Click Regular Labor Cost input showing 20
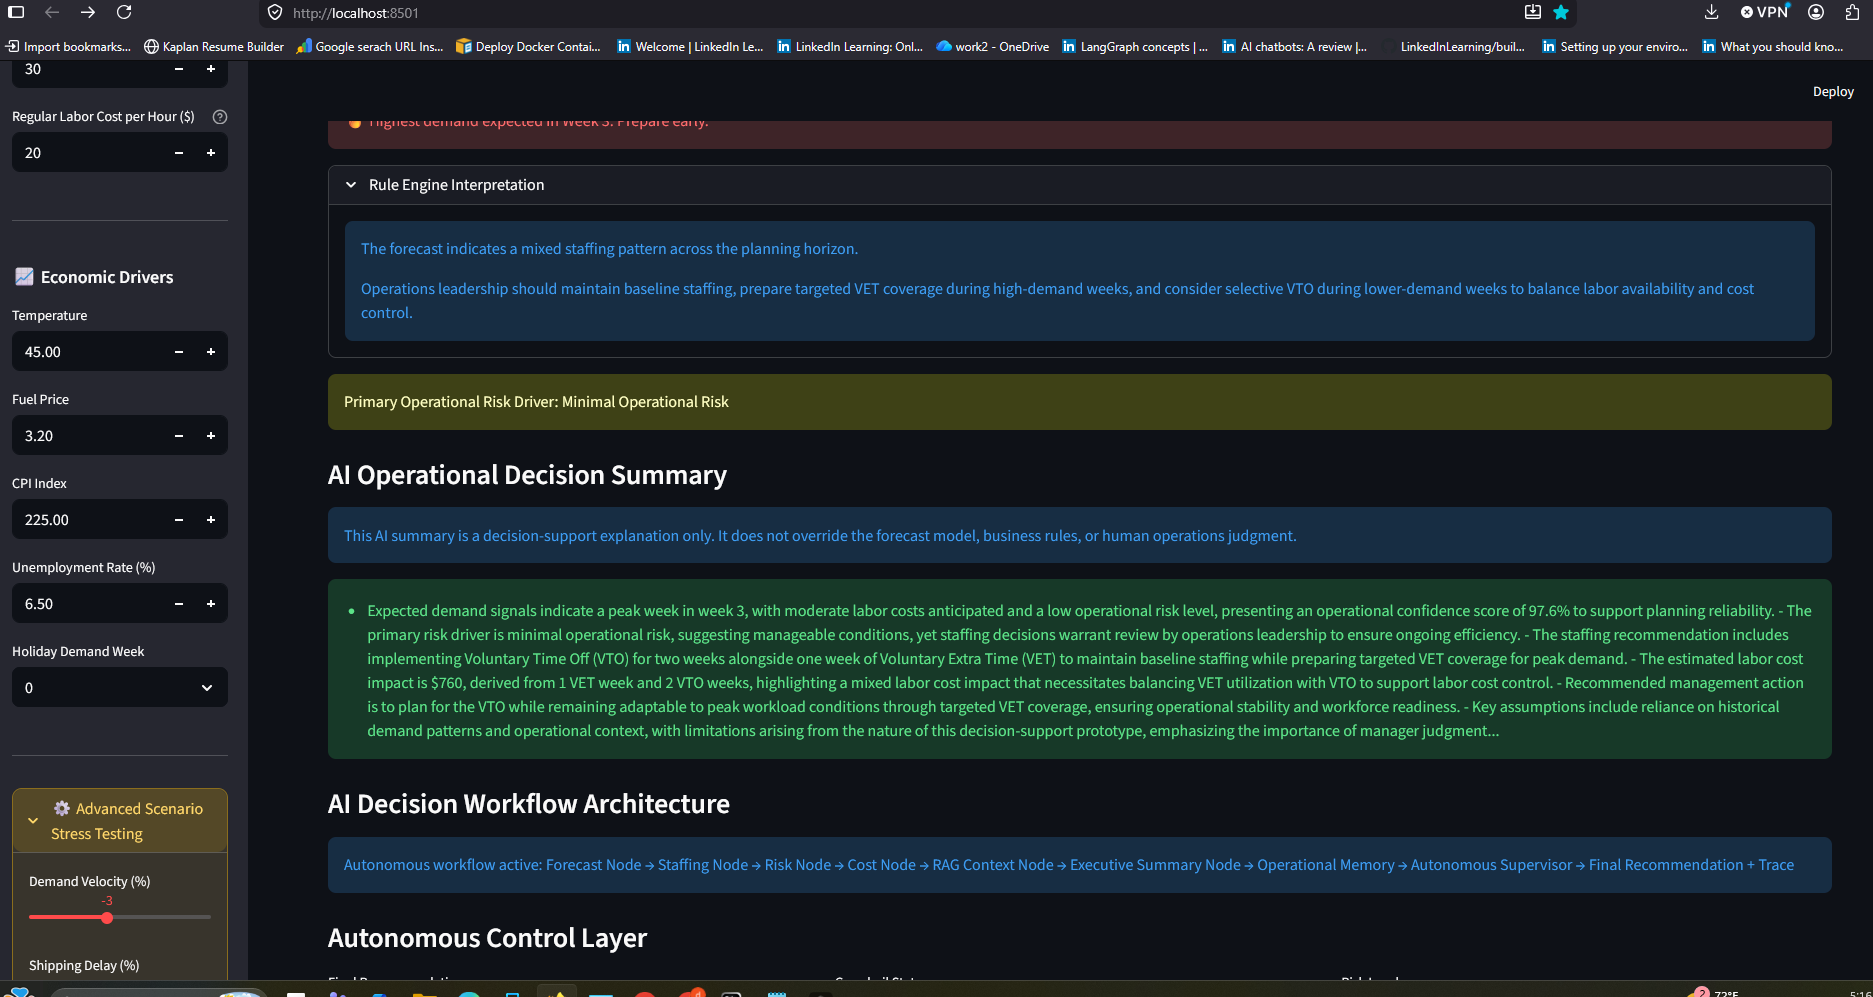The image size is (1873, 997). click(x=88, y=153)
